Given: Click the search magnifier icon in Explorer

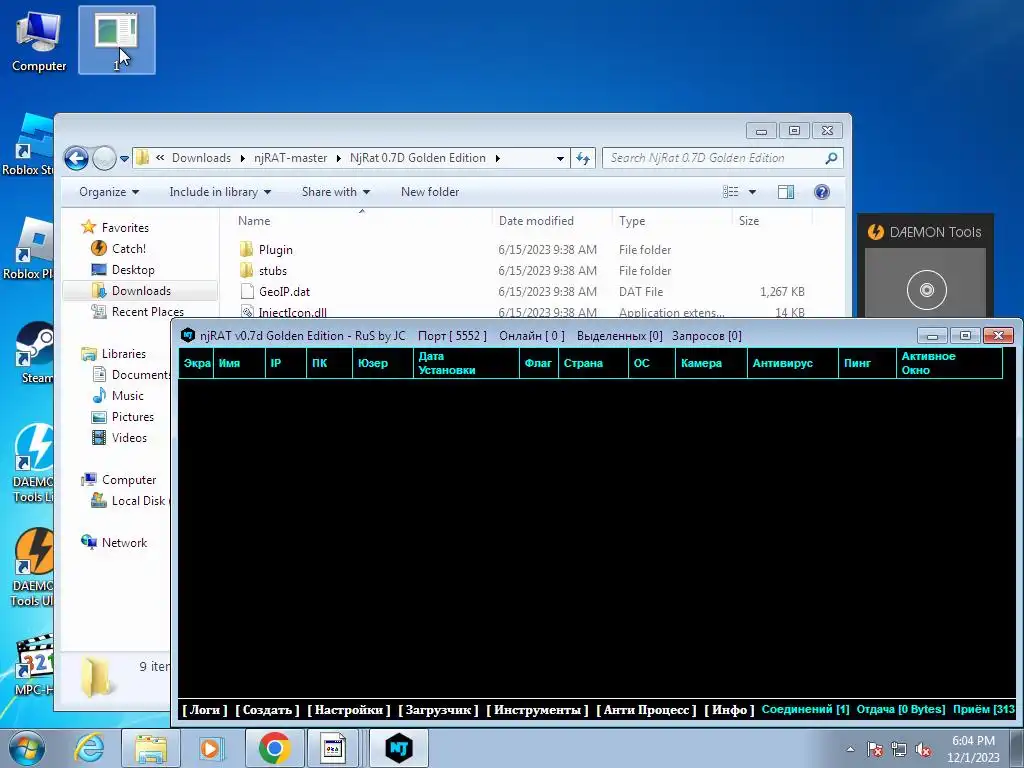Looking at the screenshot, I should 831,158.
